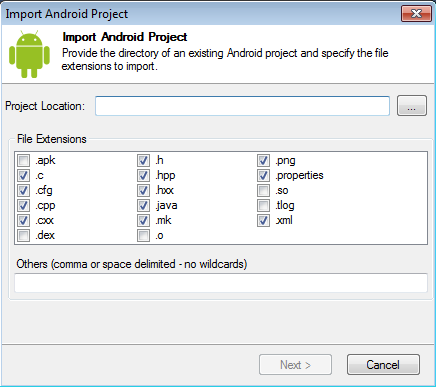Uncheck the .xml extension checkbox
This screenshot has height=387, width=436.
pos(264,221)
